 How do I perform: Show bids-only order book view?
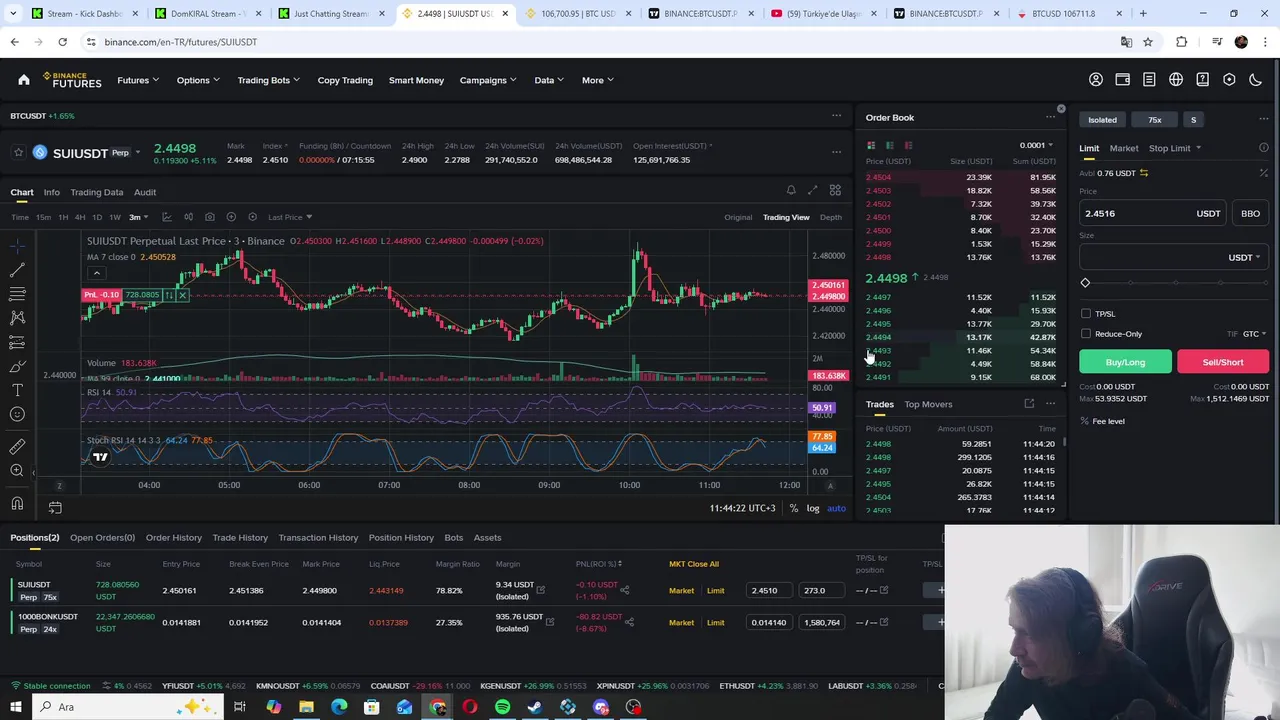tap(890, 145)
